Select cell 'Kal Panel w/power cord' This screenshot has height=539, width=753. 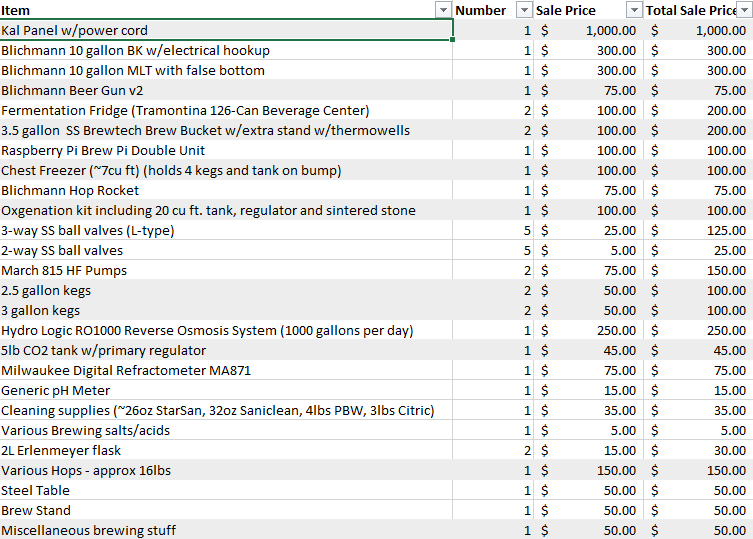[x=226, y=30]
